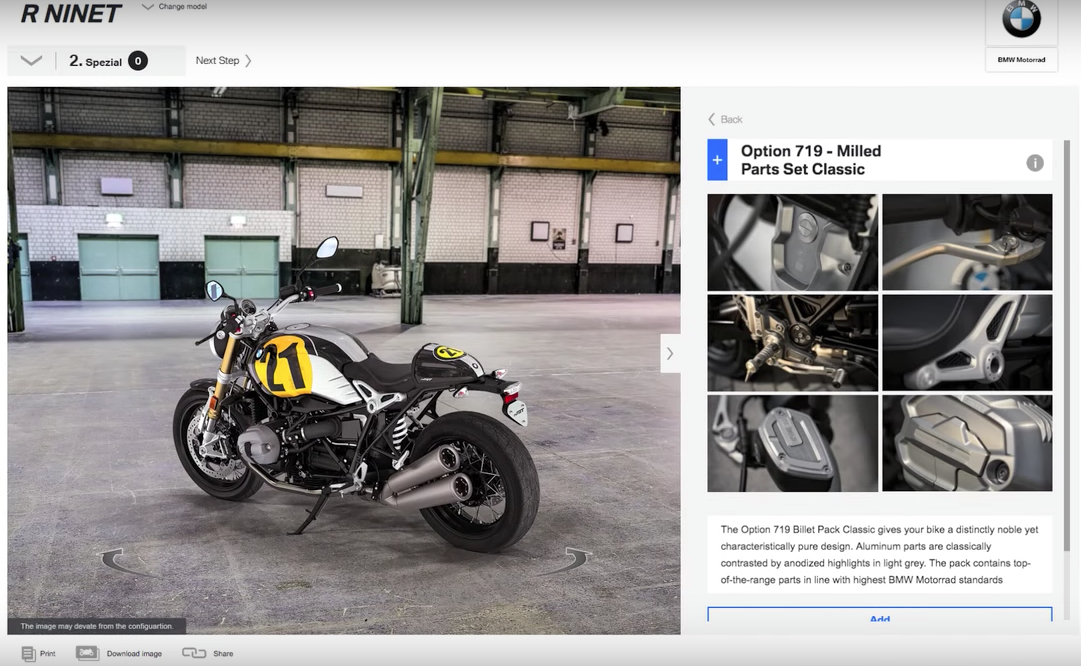Click the Back link
The height and width of the screenshot is (666, 1081).
tap(726, 119)
